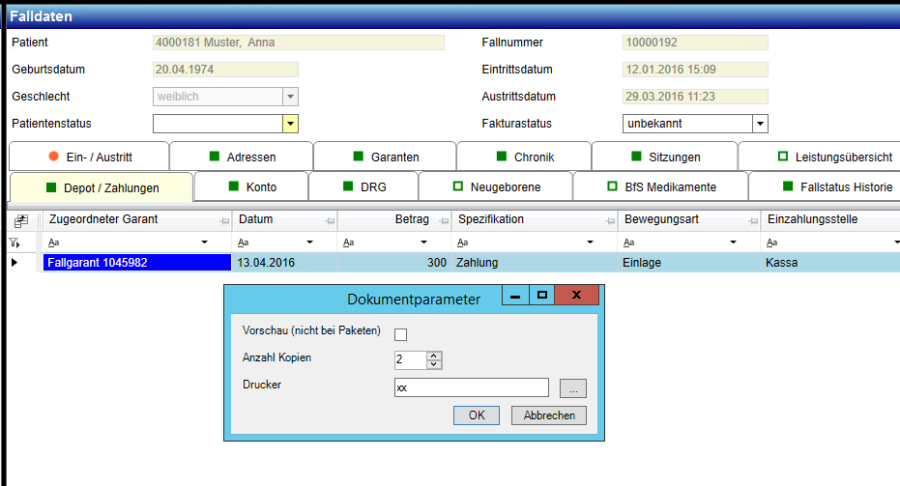Open the Geschlecht dropdown

290,96
